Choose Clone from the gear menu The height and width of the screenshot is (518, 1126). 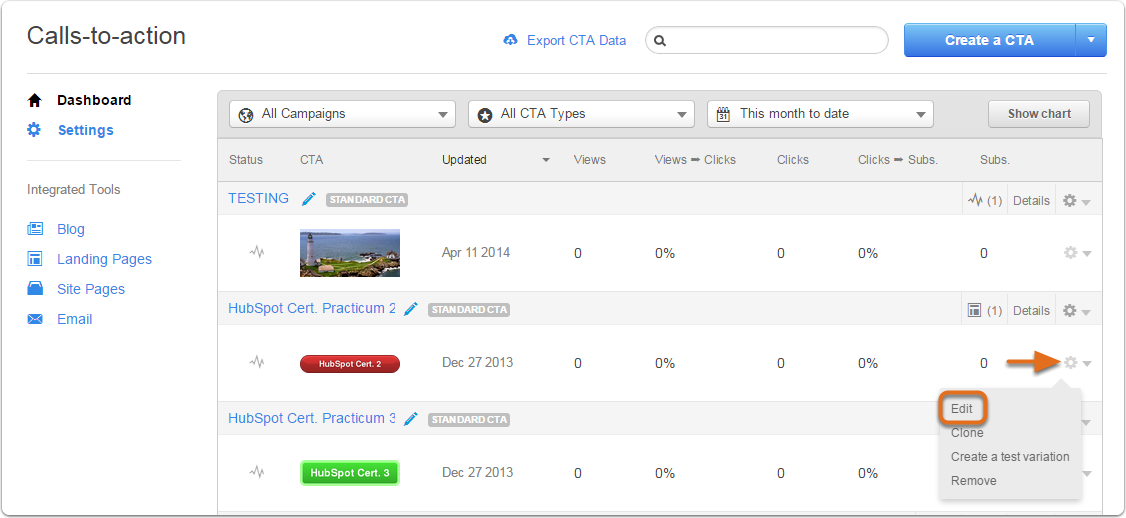(967, 433)
